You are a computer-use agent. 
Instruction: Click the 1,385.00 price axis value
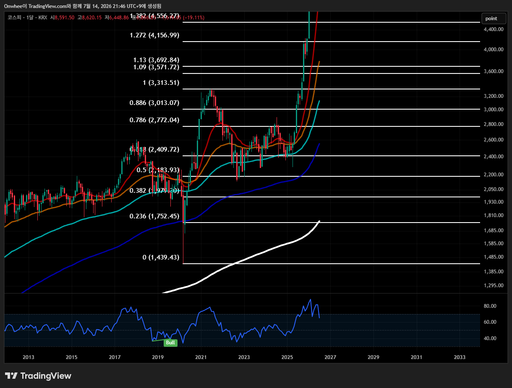point(494,272)
